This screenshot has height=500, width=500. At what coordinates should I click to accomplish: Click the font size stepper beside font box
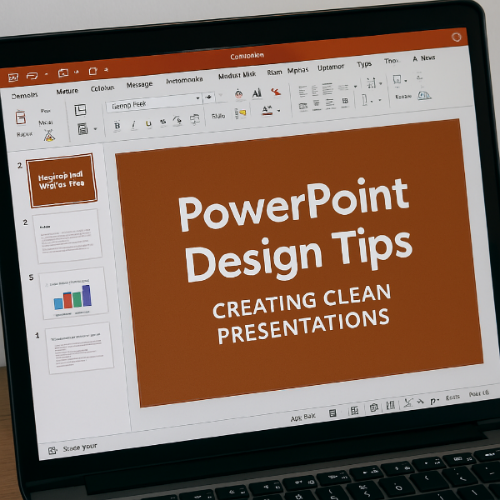point(209,97)
